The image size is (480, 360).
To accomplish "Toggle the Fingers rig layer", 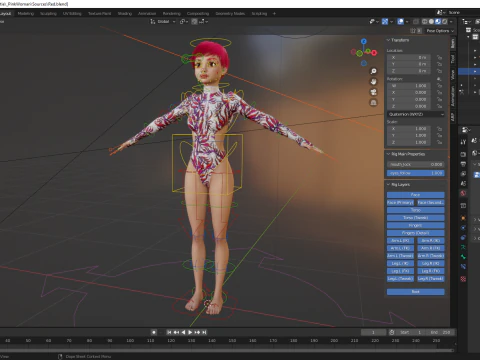I will pyautogui.click(x=415, y=225).
